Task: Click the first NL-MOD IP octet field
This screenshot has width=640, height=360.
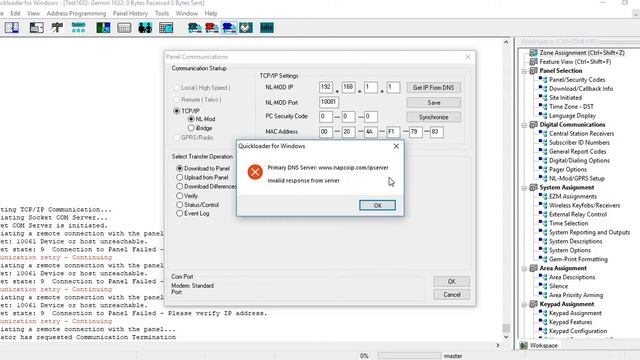Action: coord(326,87)
